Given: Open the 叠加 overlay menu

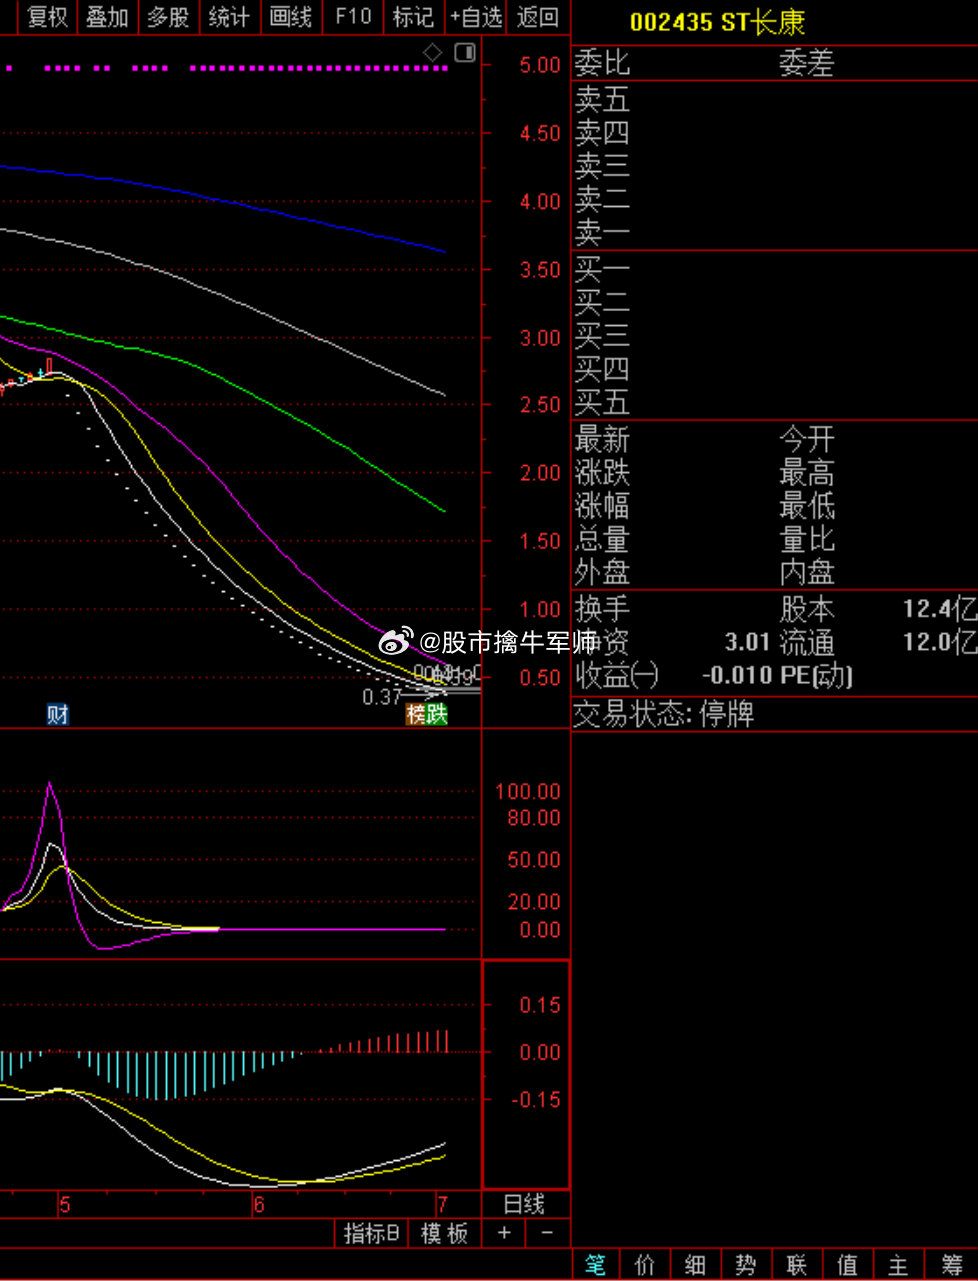Looking at the screenshot, I should 107,17.
